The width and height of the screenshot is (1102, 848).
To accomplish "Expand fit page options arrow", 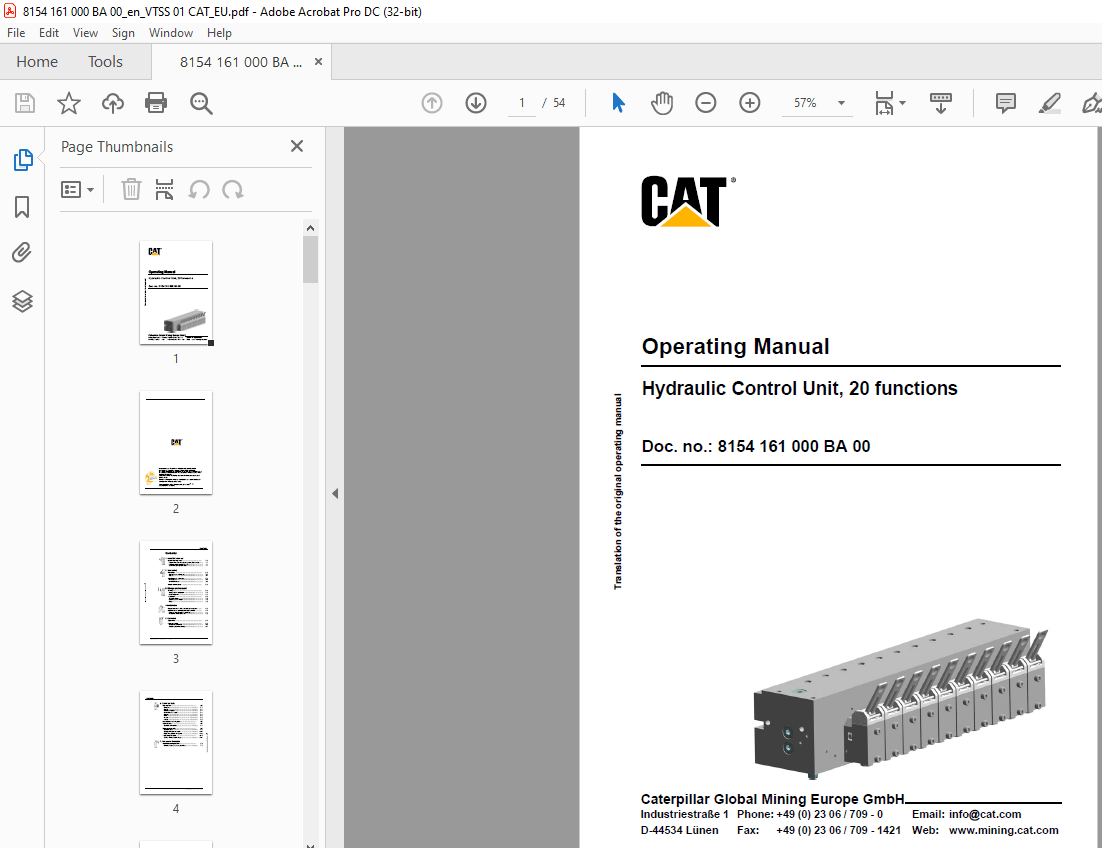I will point(902,103).
